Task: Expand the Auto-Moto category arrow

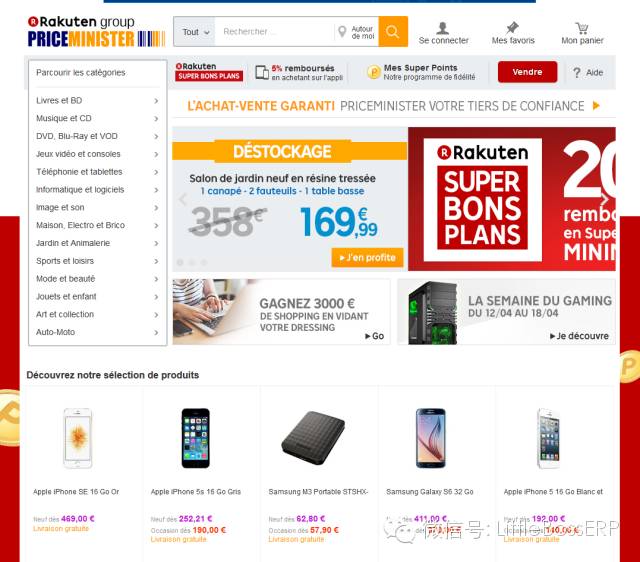Action: click(x=156, y=333)
